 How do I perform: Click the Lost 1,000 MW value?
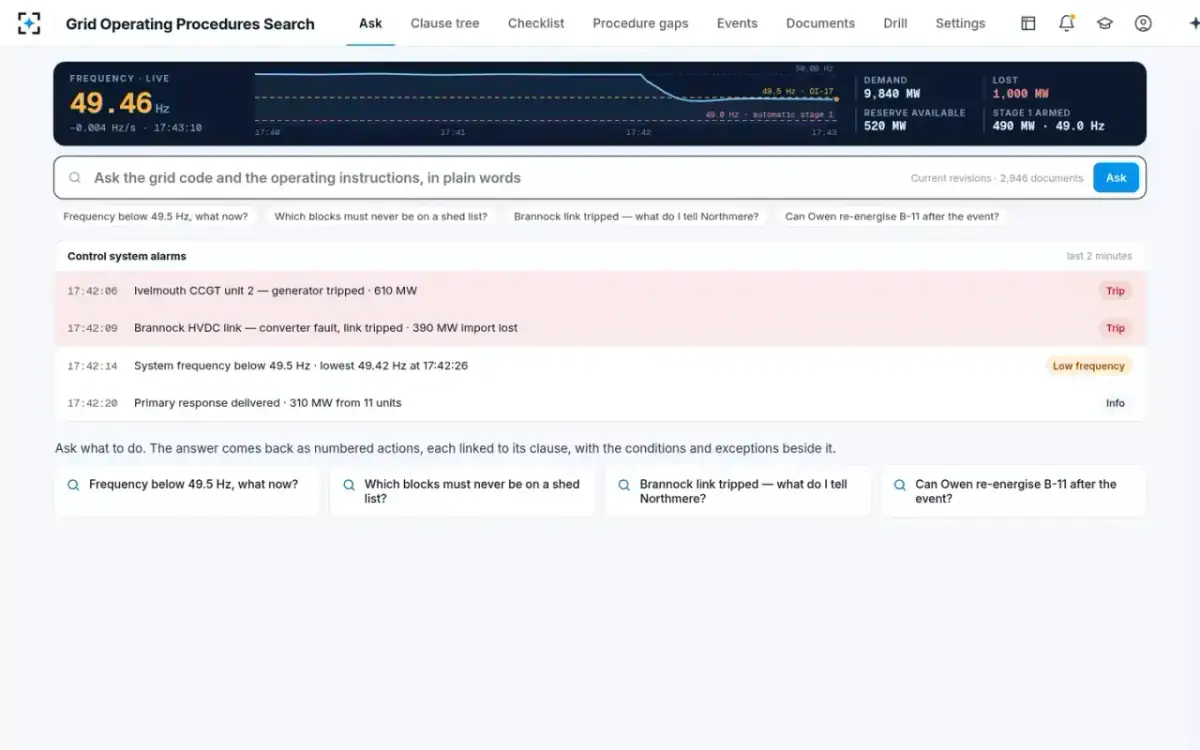click(1020, 94)
